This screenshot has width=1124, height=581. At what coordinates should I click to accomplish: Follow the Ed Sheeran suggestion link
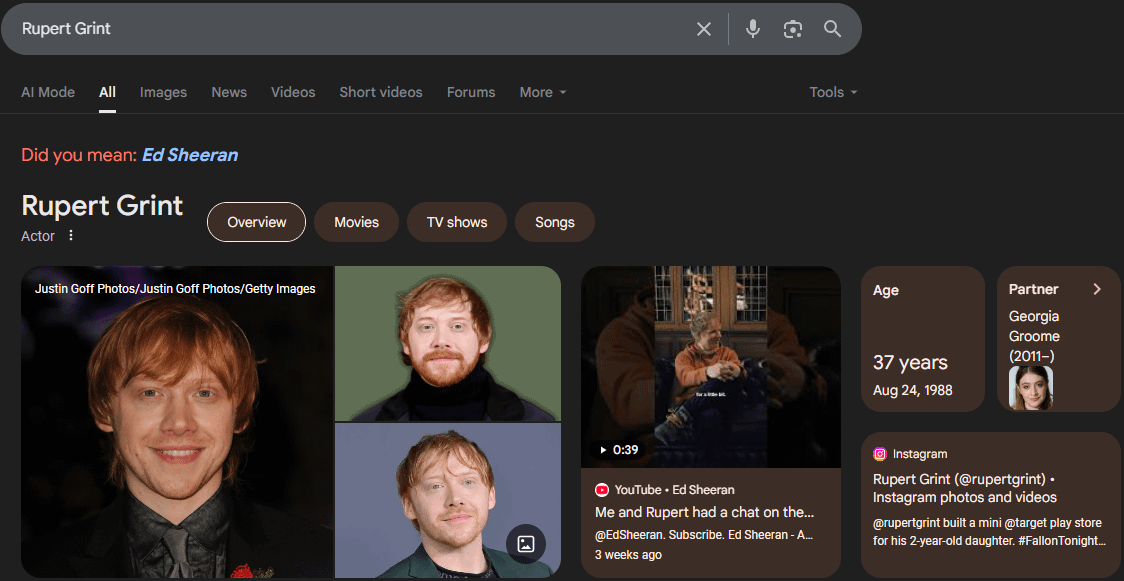pos(190,155)
